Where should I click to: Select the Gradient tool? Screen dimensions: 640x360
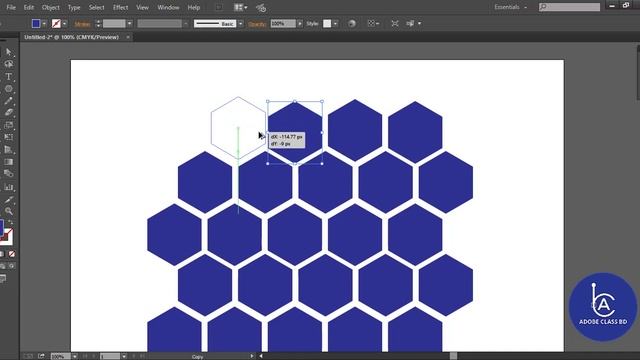pyautogui.click(x=9, y=162)
